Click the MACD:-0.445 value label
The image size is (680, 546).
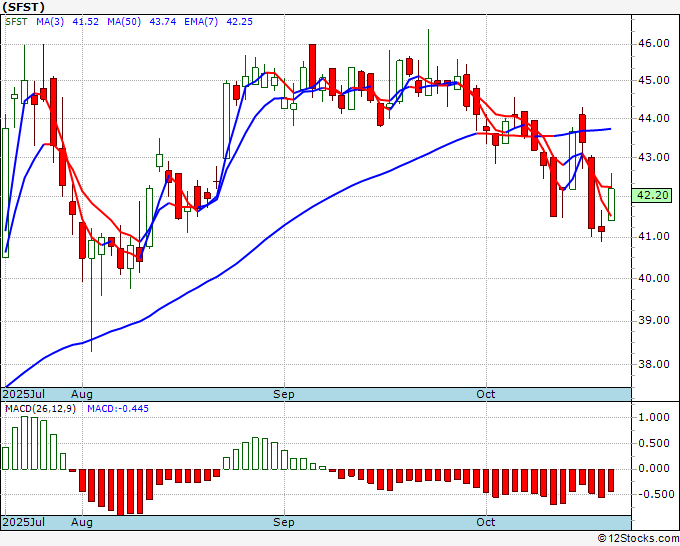click(x=118, y=409)
